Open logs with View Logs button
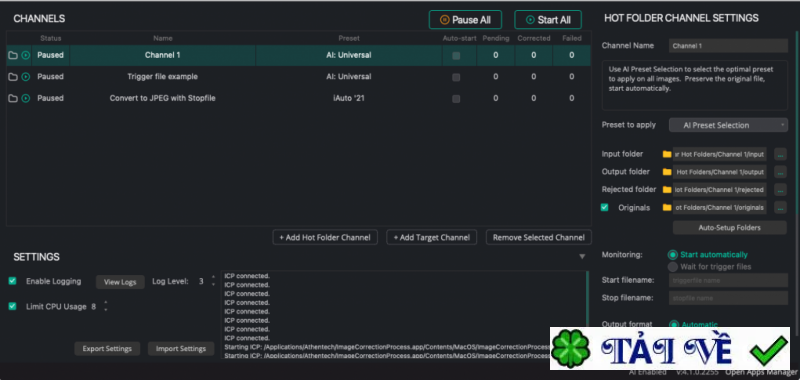The image size is (800, 380). (x=120, y=282)
